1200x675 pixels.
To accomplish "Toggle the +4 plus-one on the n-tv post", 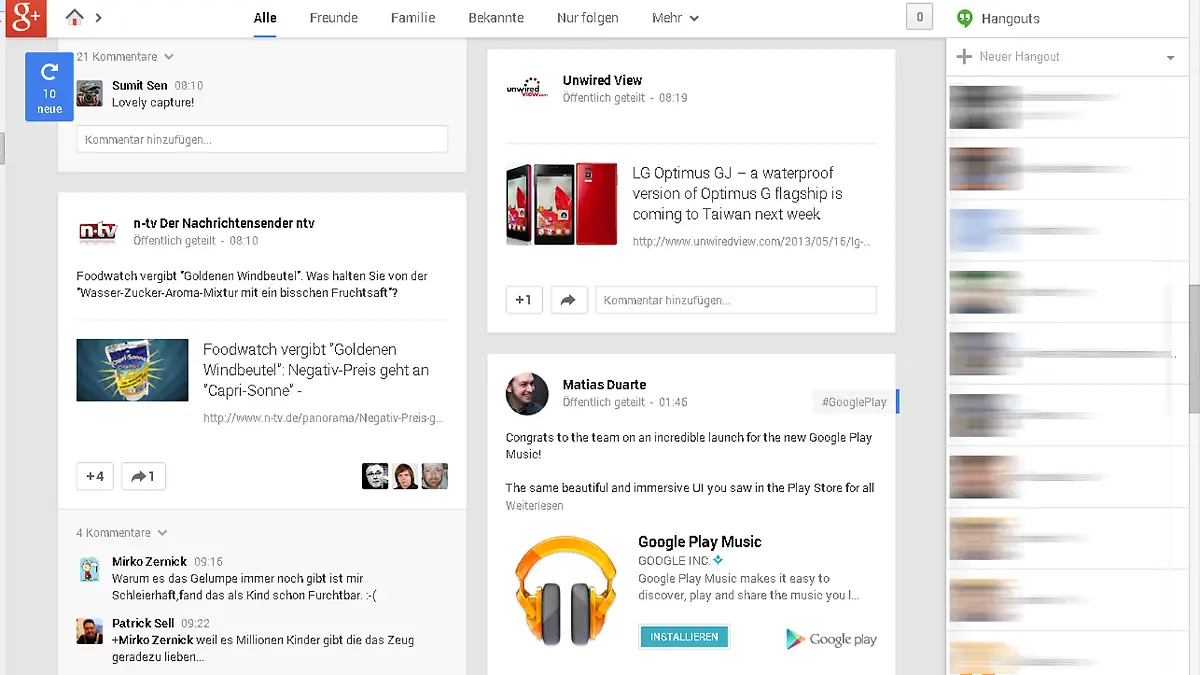I will point(94,476).
